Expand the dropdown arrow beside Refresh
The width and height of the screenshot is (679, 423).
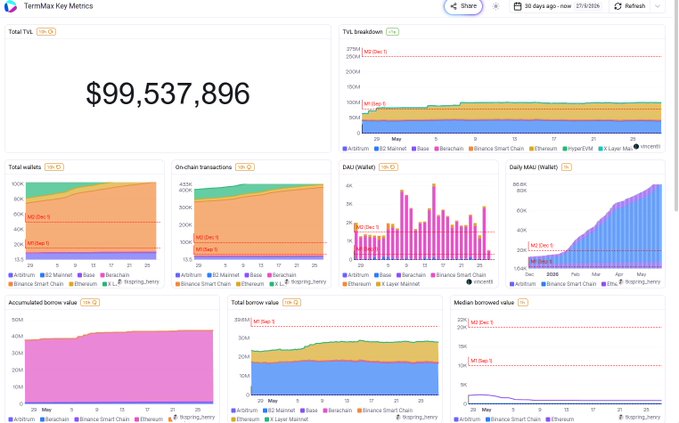tap(657, 6)
